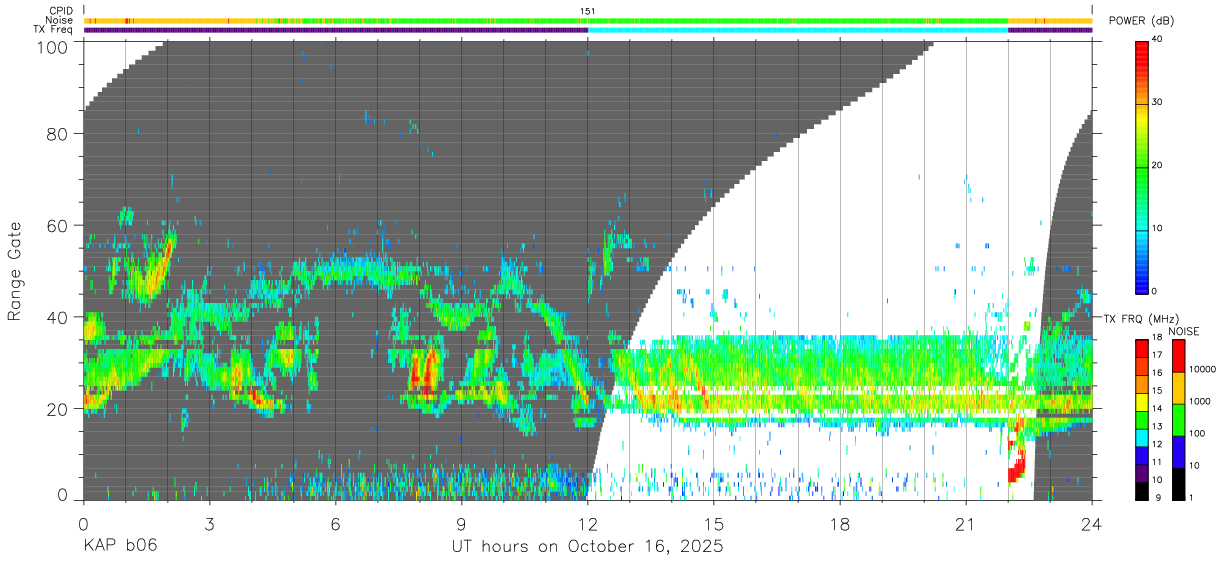Click the 30 value on the power scale

[x=1157, y=103]
